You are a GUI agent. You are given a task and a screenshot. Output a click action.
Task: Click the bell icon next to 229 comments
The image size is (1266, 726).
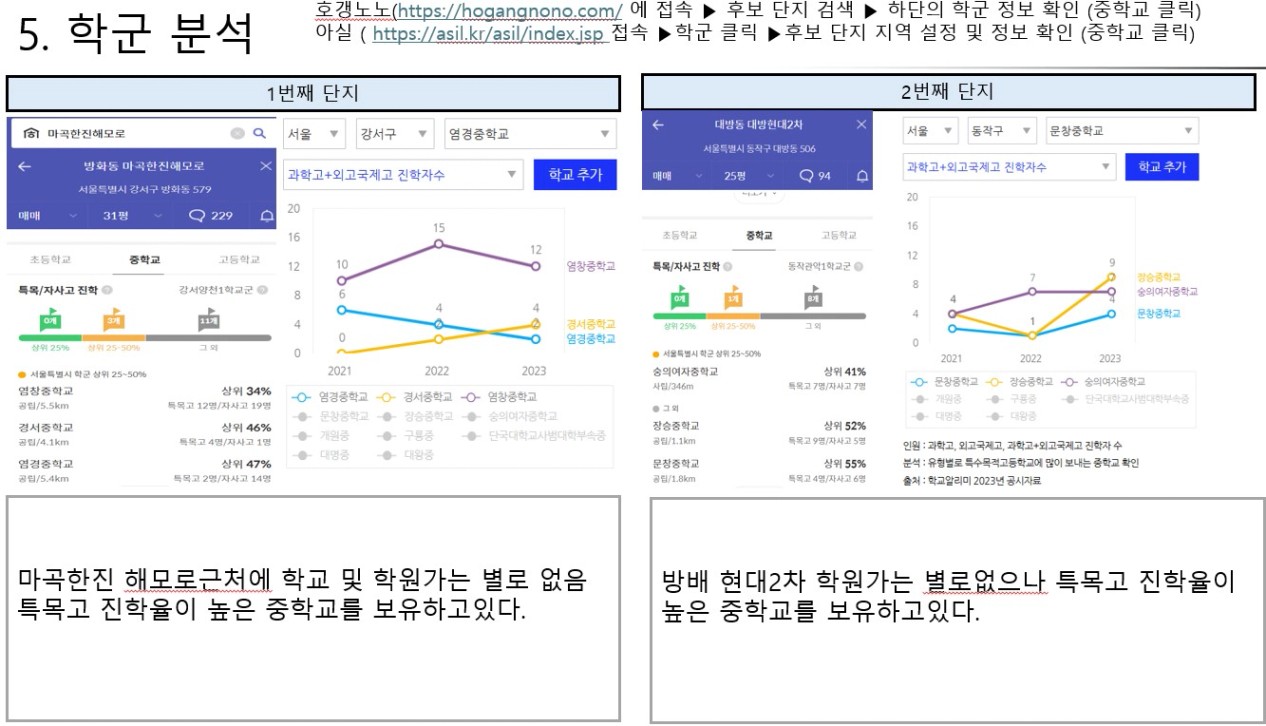[266, 215]
